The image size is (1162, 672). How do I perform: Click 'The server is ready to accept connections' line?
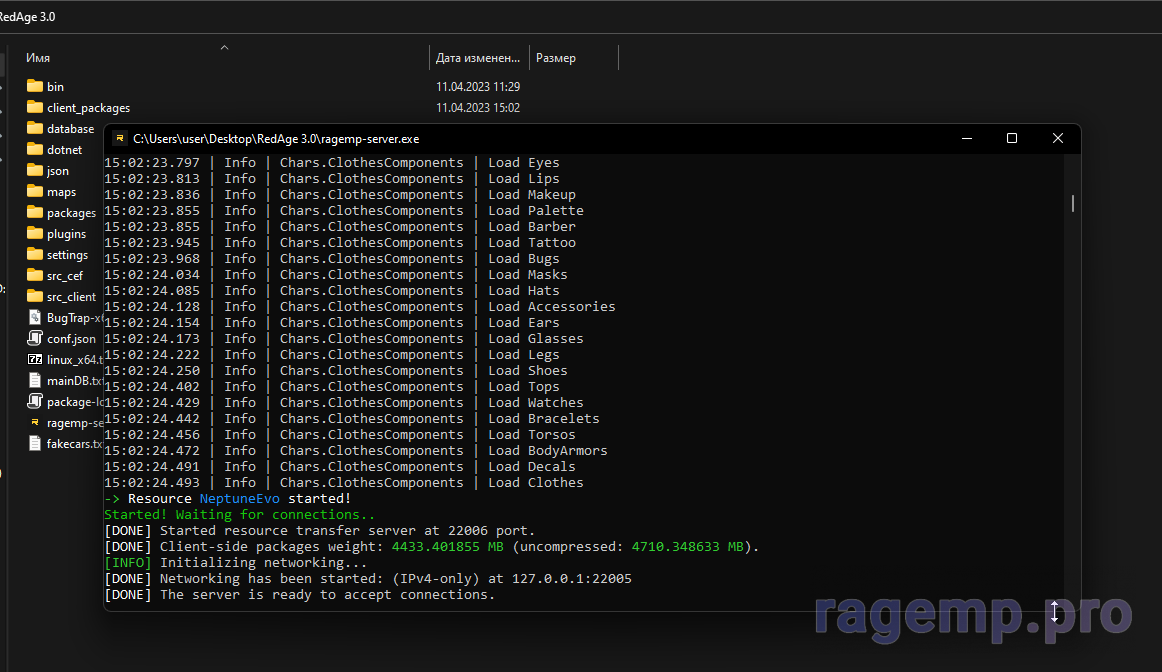[x=299, y=594]
